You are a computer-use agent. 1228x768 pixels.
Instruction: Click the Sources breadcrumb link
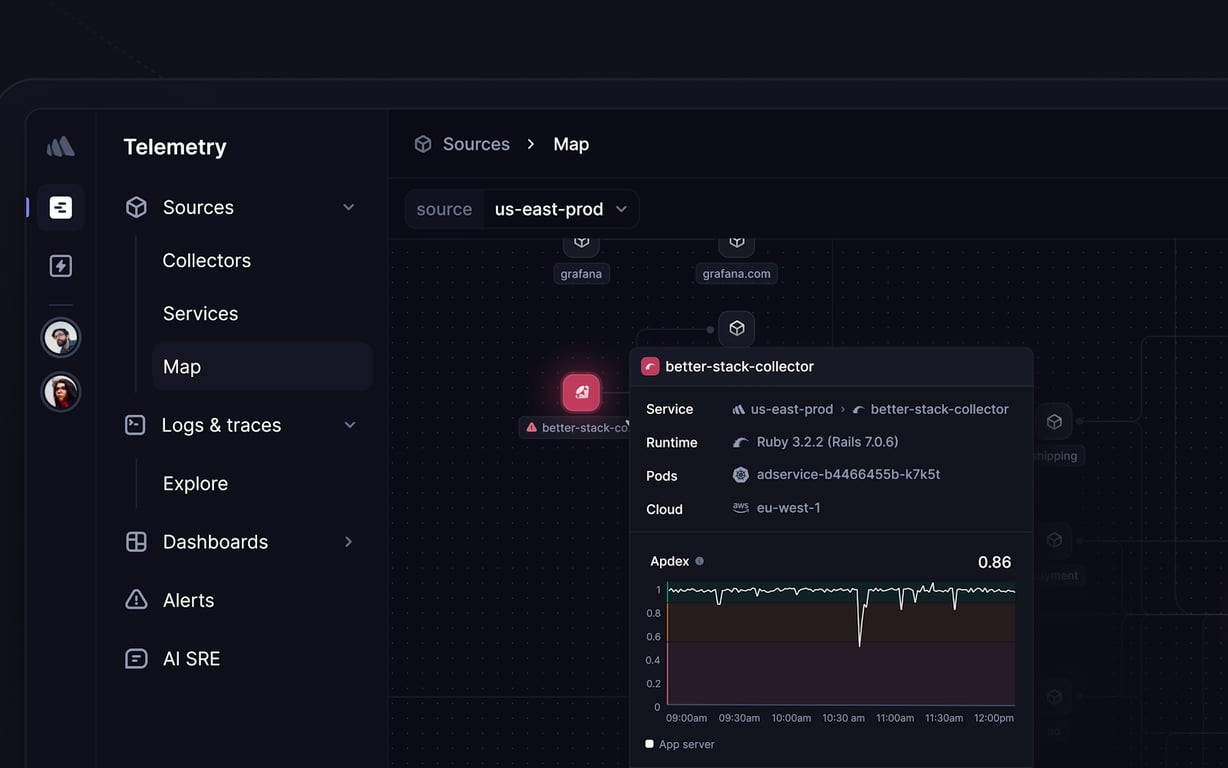[x=476, y=144]
